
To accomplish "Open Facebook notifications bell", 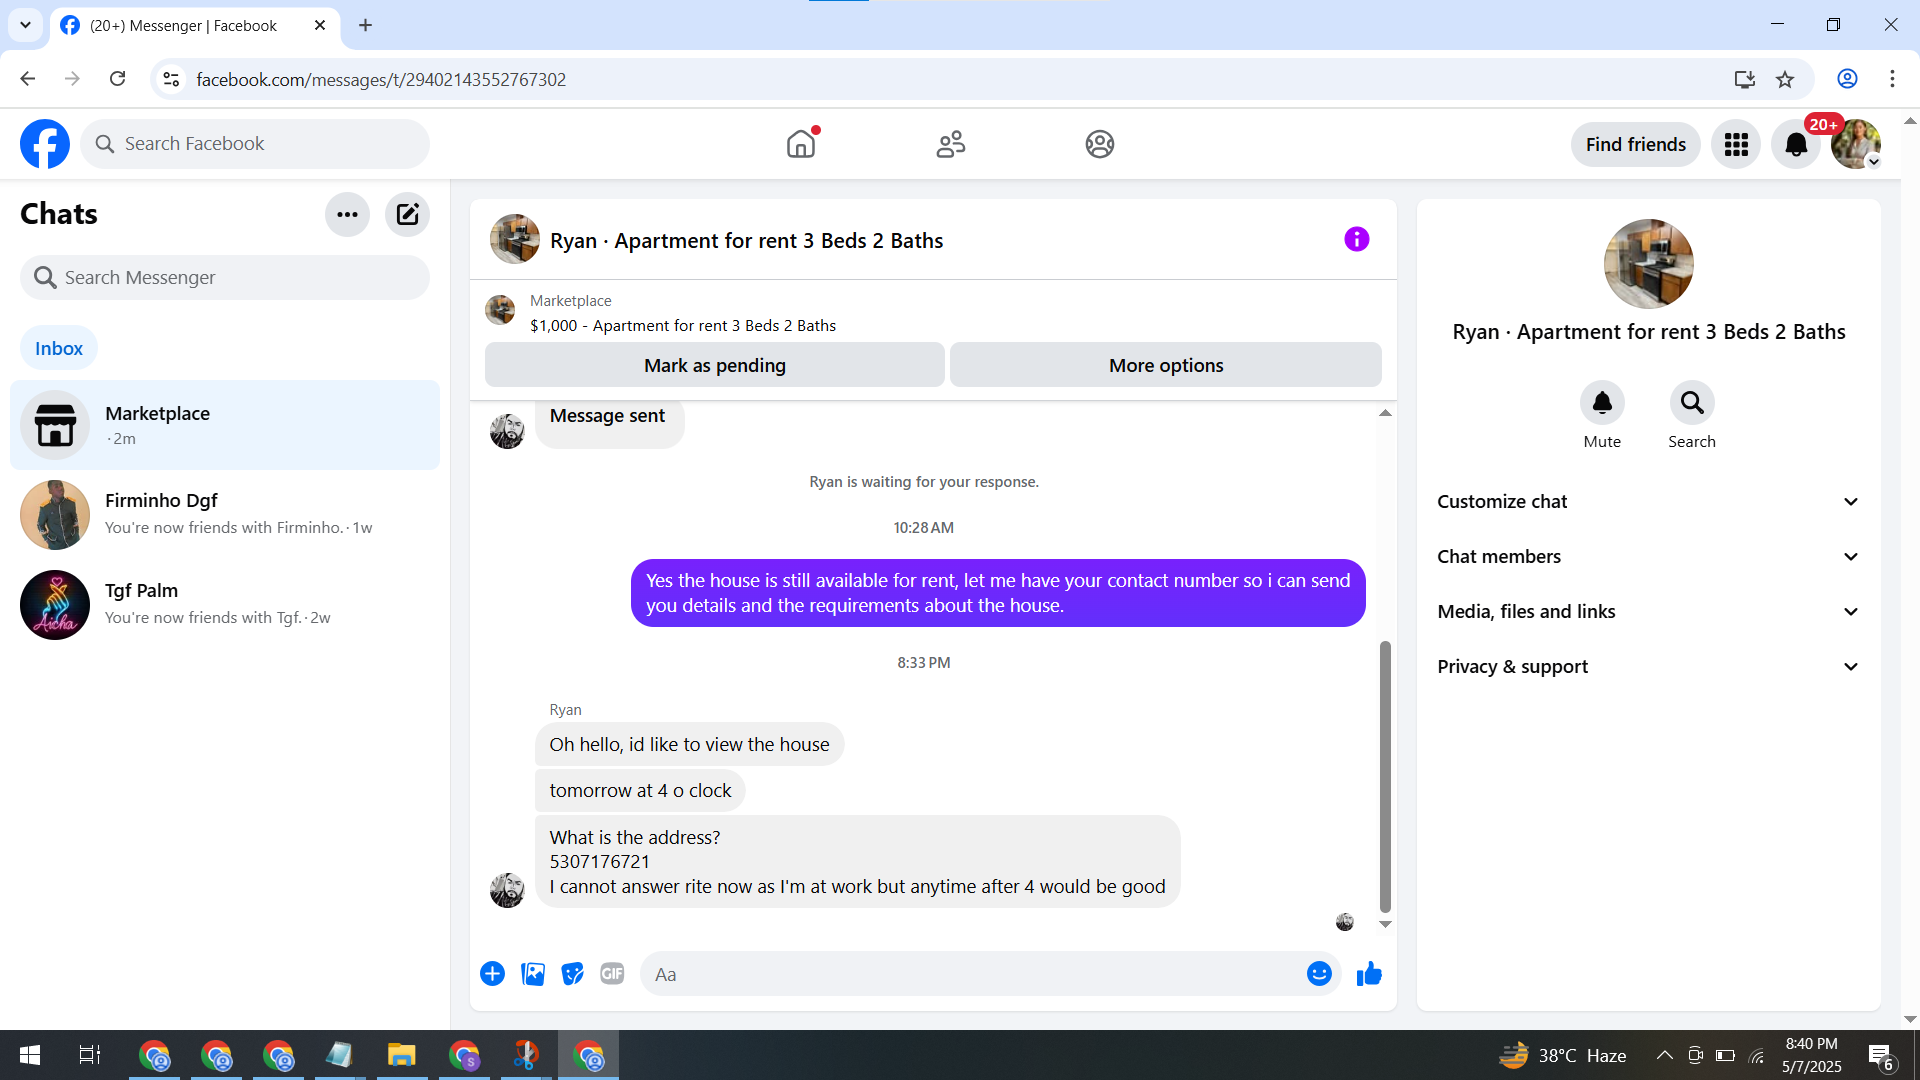I will (x=1796, y=145).
